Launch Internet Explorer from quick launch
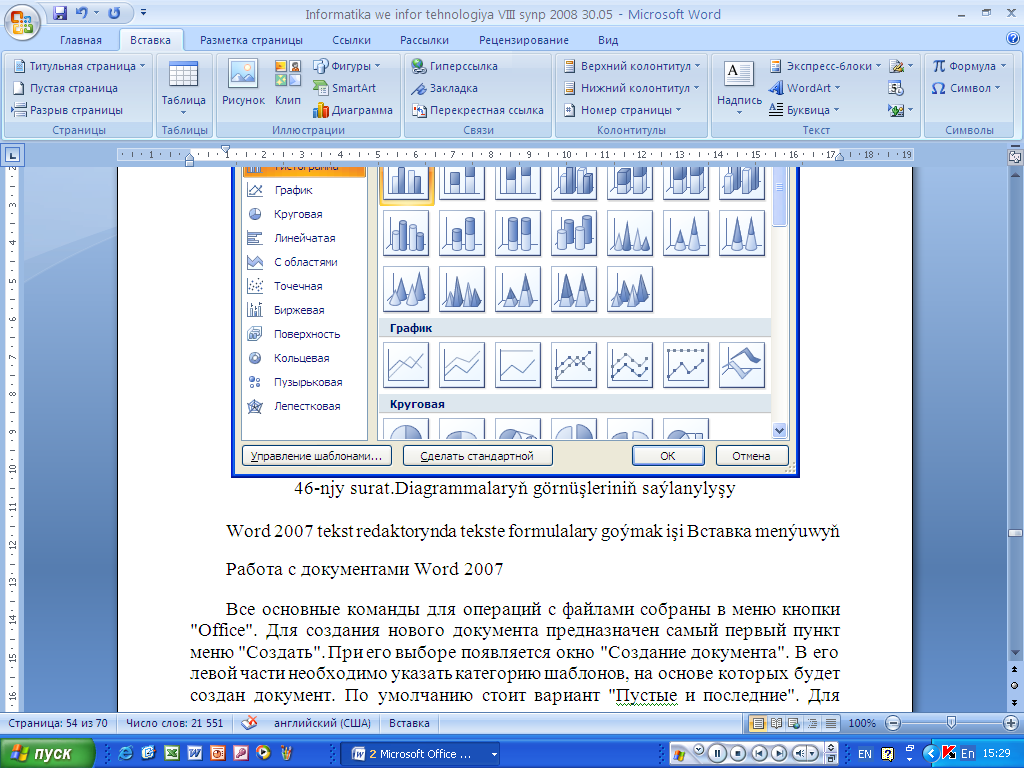Screen dimensions: 1024x768 (125, 754)
